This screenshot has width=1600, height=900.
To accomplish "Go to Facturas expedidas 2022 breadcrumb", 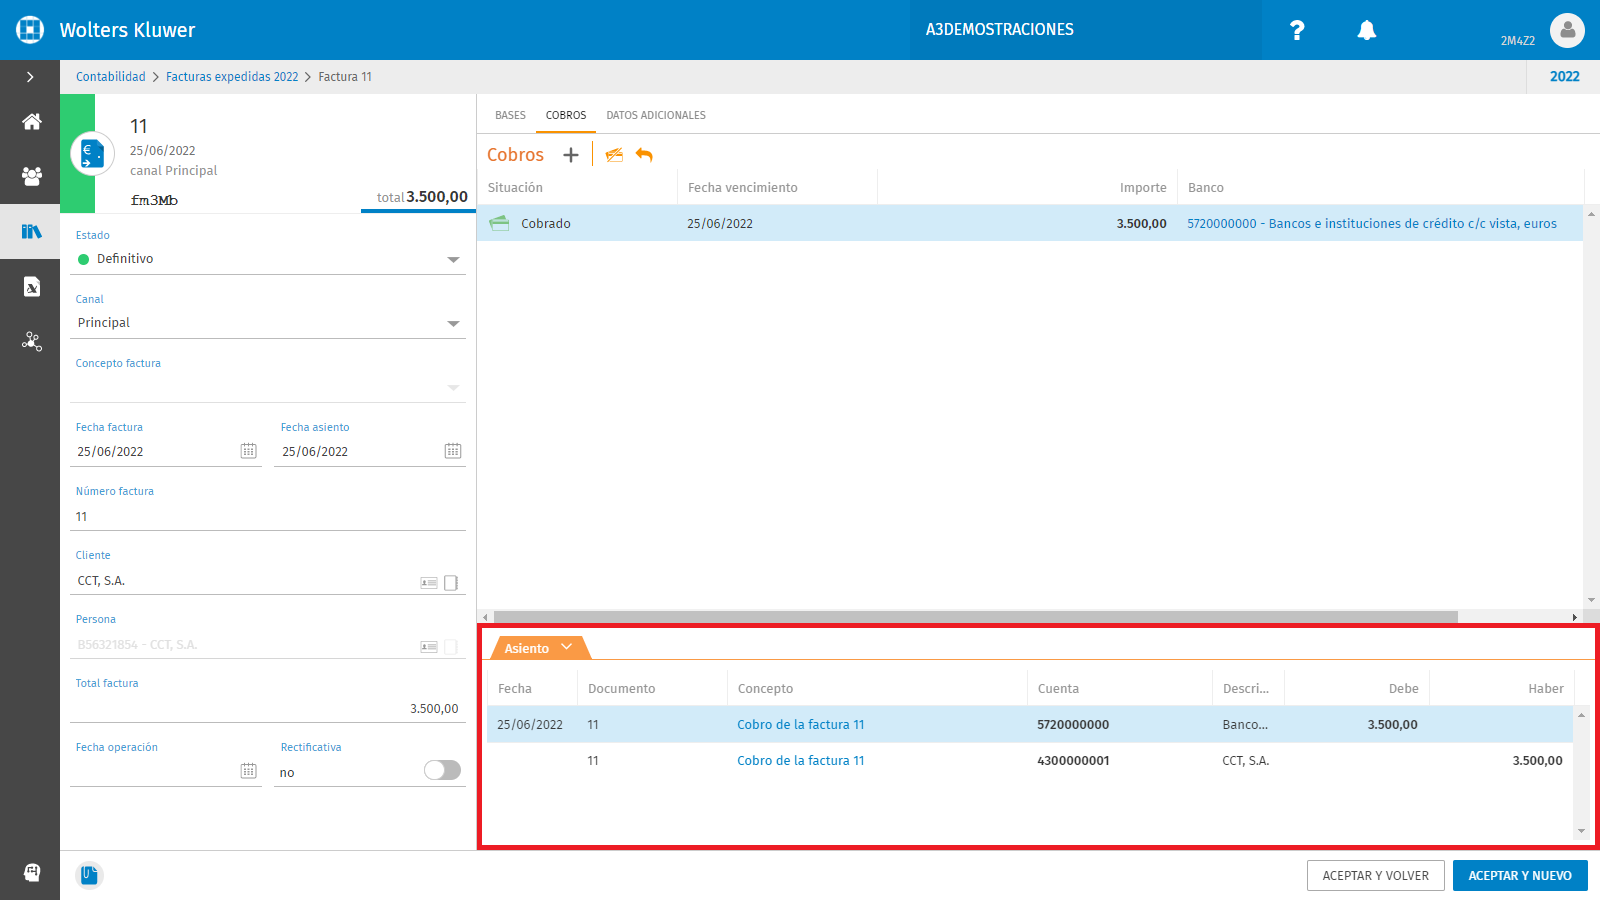I will point(232,77).
